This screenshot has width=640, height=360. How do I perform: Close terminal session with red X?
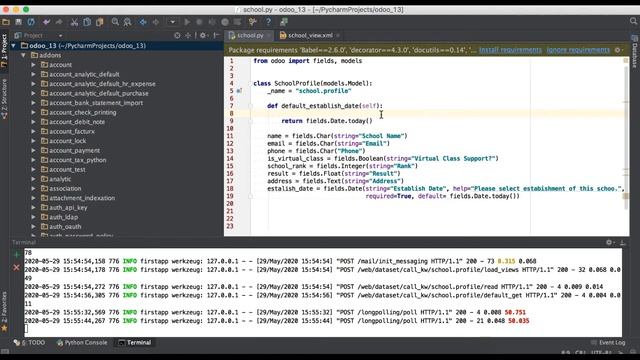click(x=16, y=267)
